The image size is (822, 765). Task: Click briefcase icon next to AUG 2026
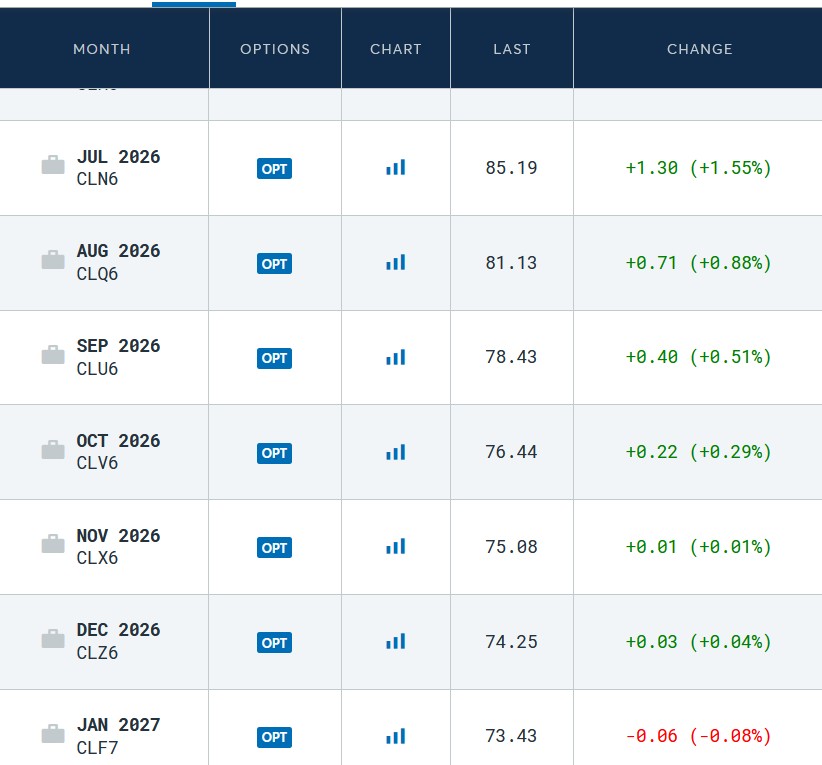pos(53,260)
